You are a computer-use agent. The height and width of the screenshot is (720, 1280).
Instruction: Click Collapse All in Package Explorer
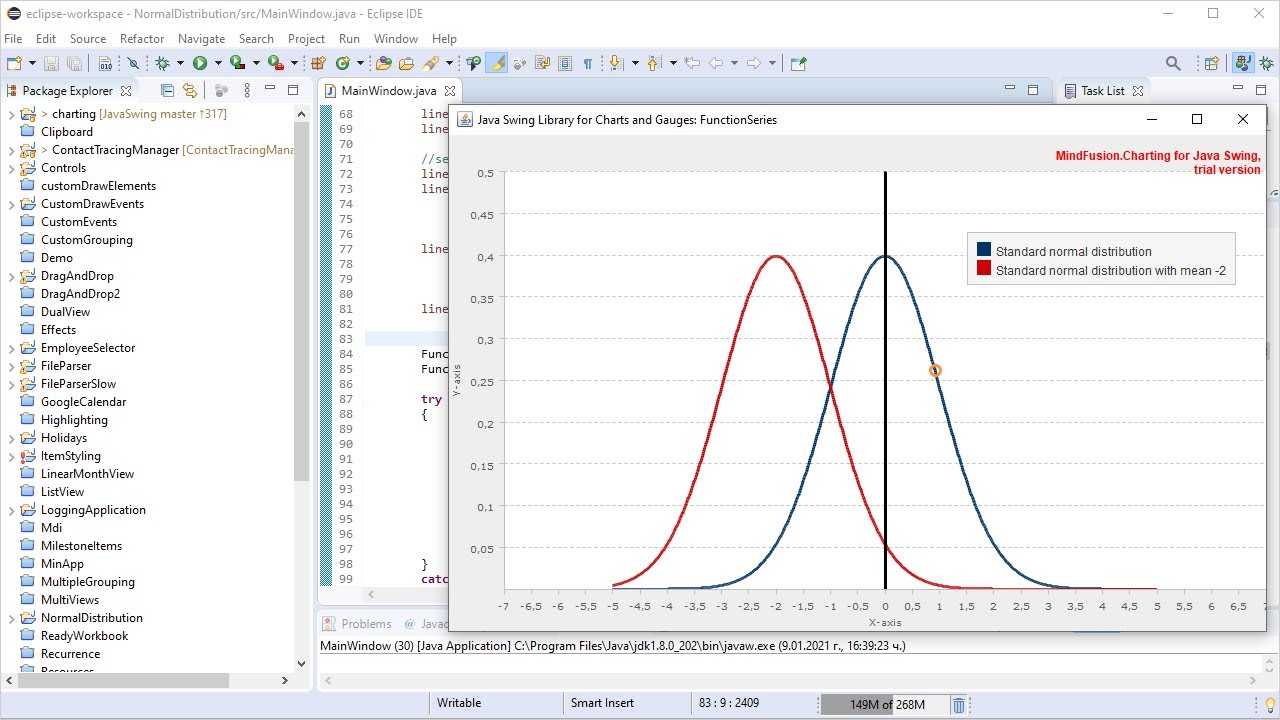pos(167,90)
